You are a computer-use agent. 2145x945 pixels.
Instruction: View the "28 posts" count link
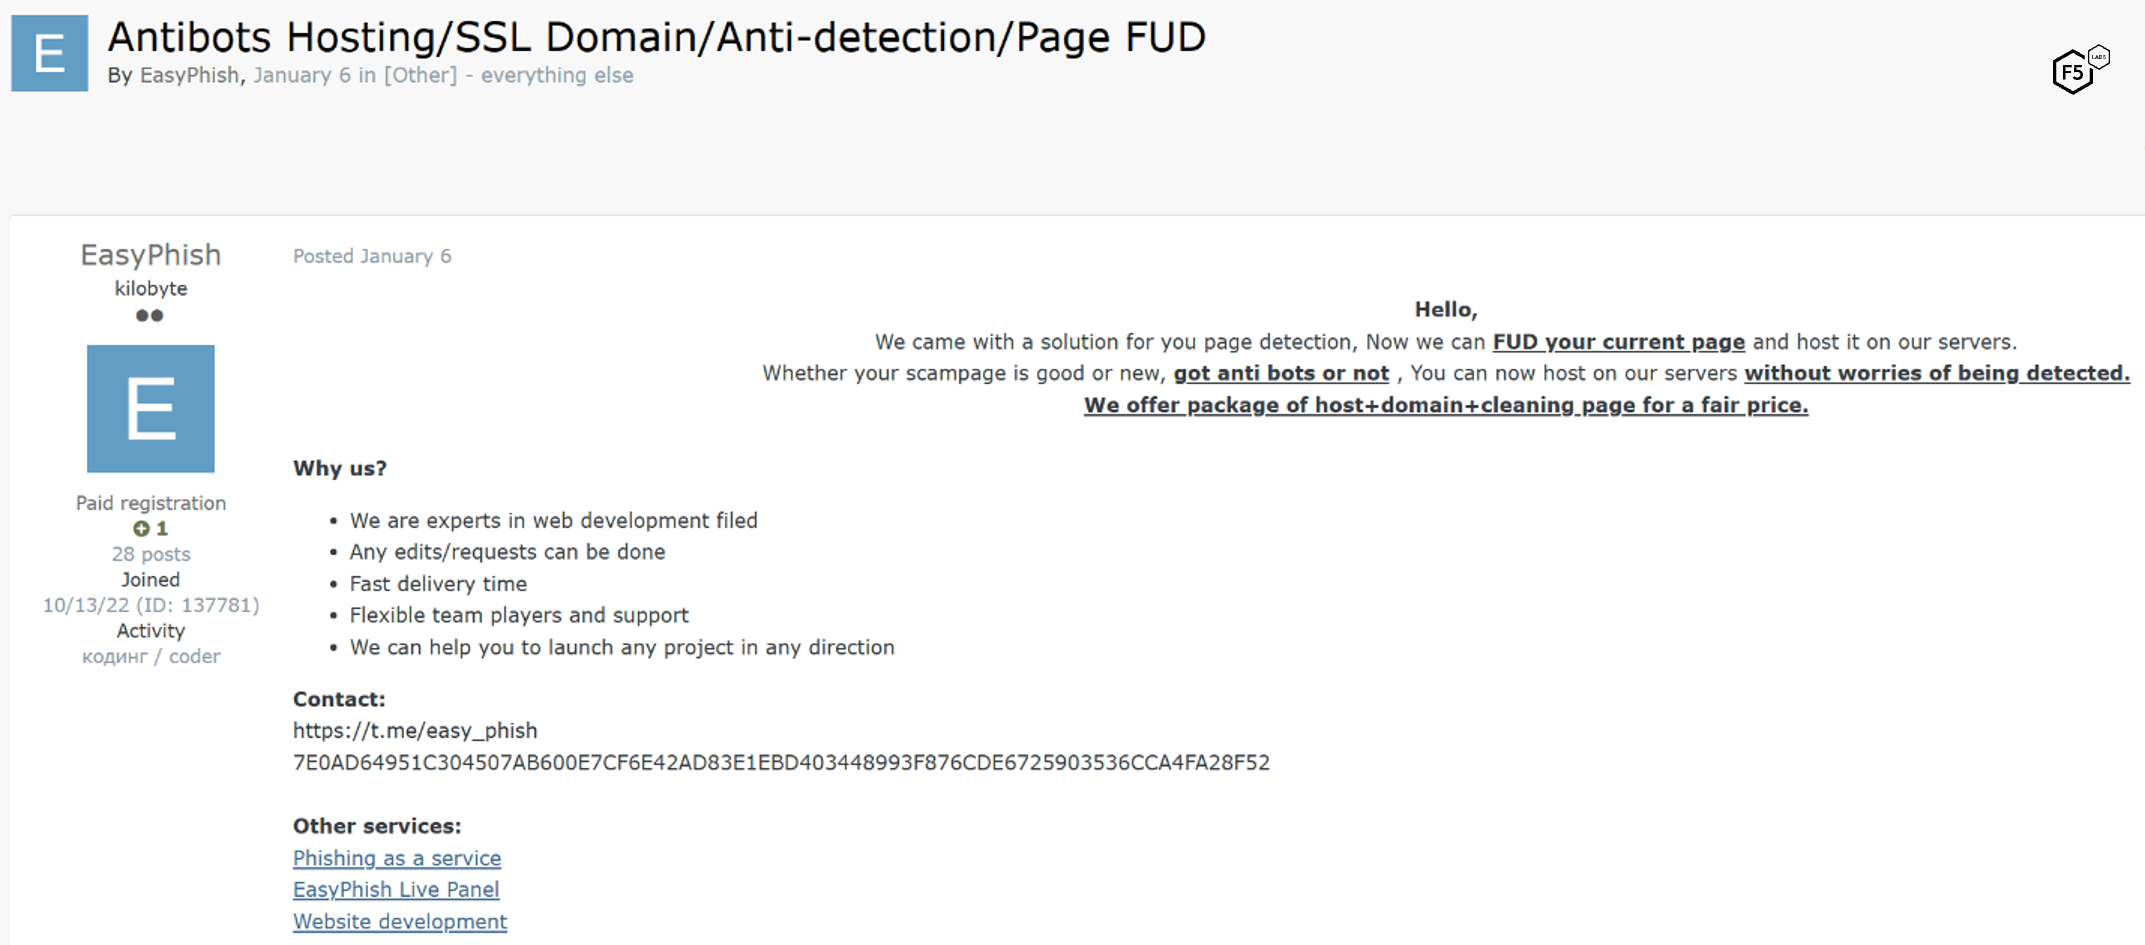tap(150, 554)
